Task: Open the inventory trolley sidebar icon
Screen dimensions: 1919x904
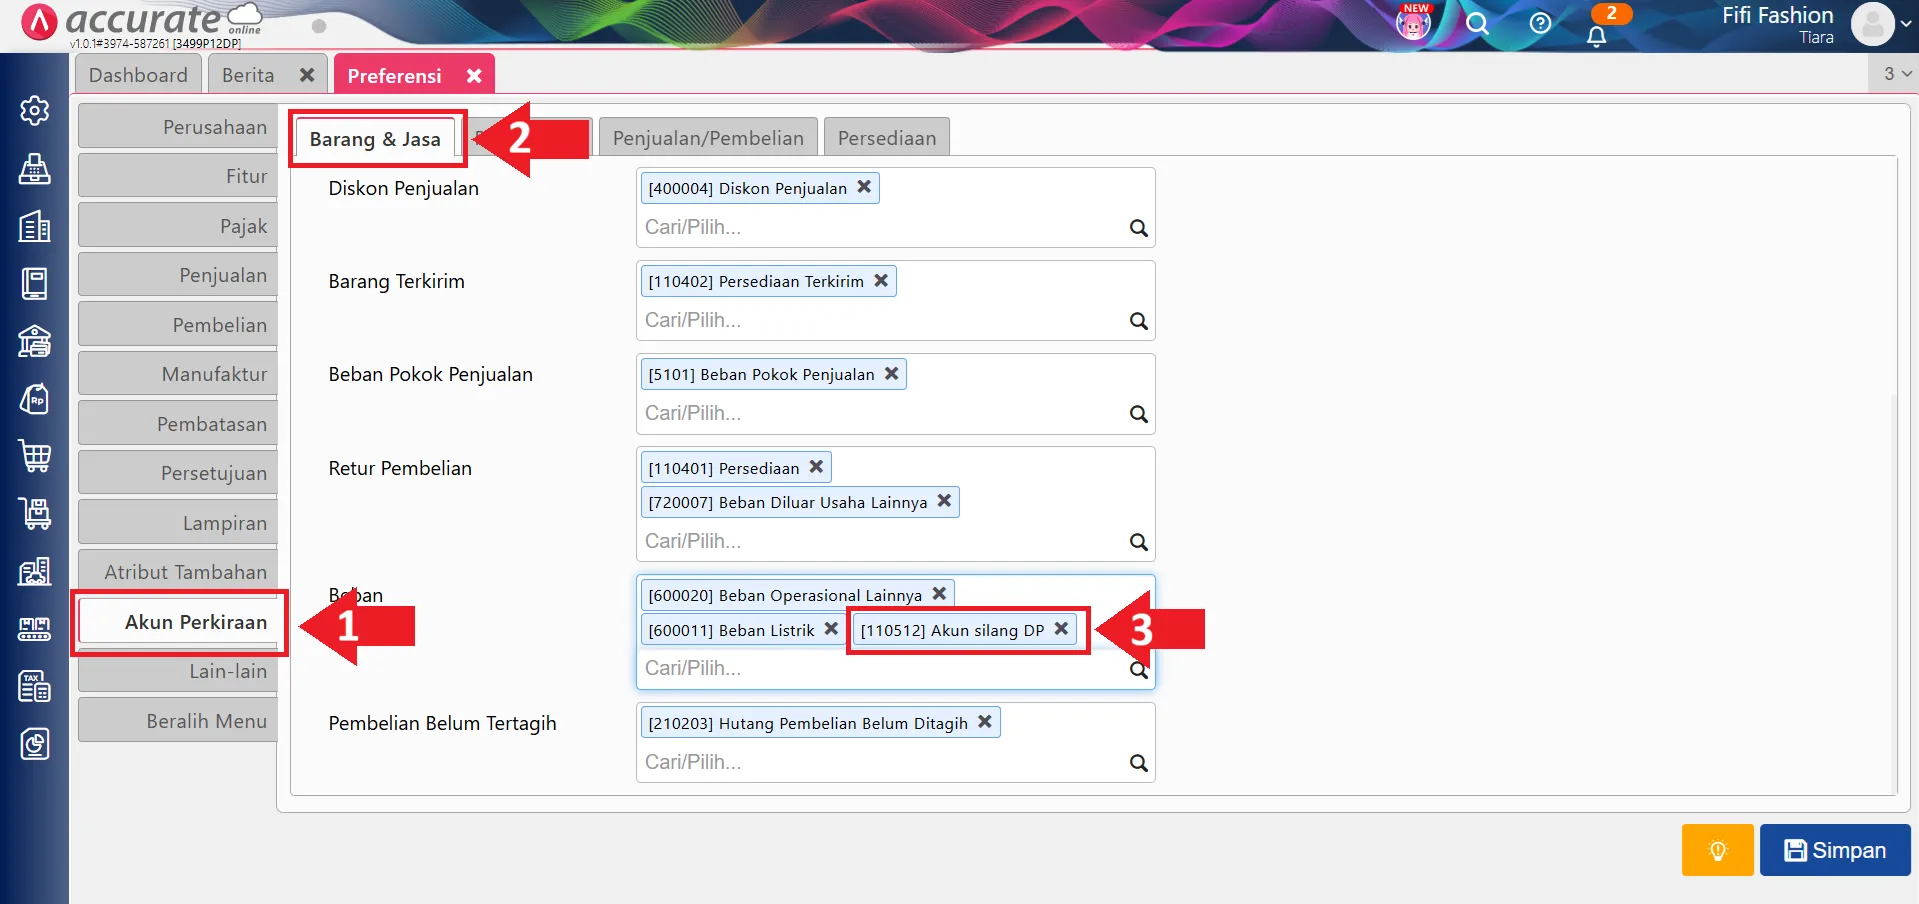Action: (35, 514)
